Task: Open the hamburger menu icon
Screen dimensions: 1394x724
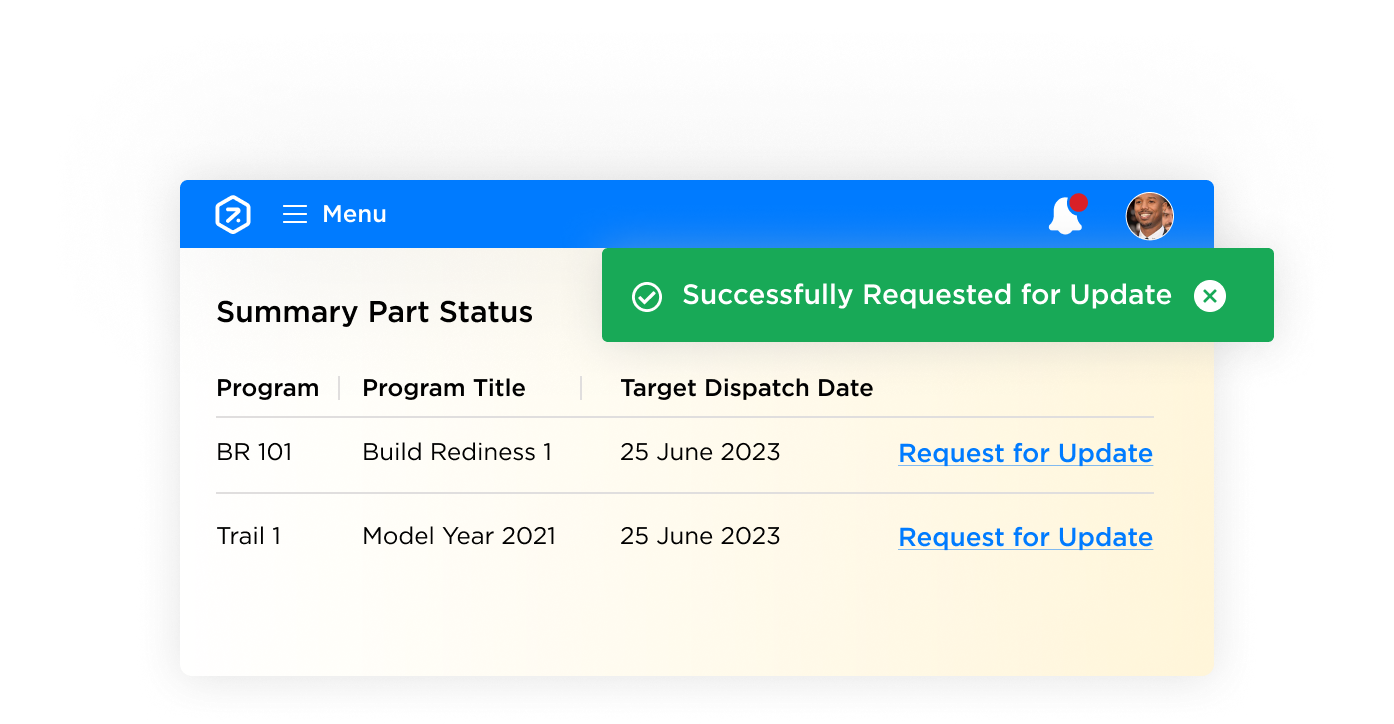Action: click(295, 214)
